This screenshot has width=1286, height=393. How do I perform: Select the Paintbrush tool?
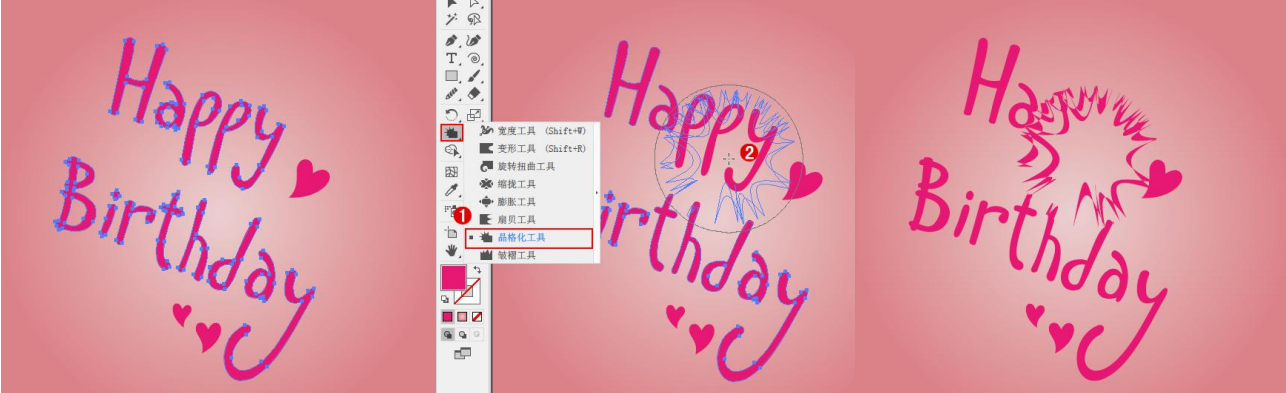coord(474,76)
